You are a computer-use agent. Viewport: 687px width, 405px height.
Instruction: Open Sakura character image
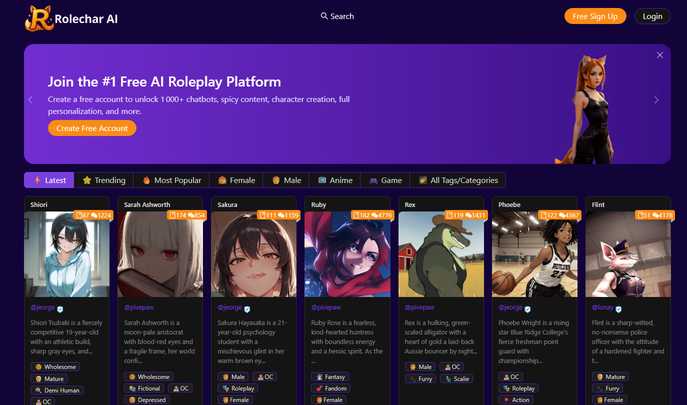point(254,254)
